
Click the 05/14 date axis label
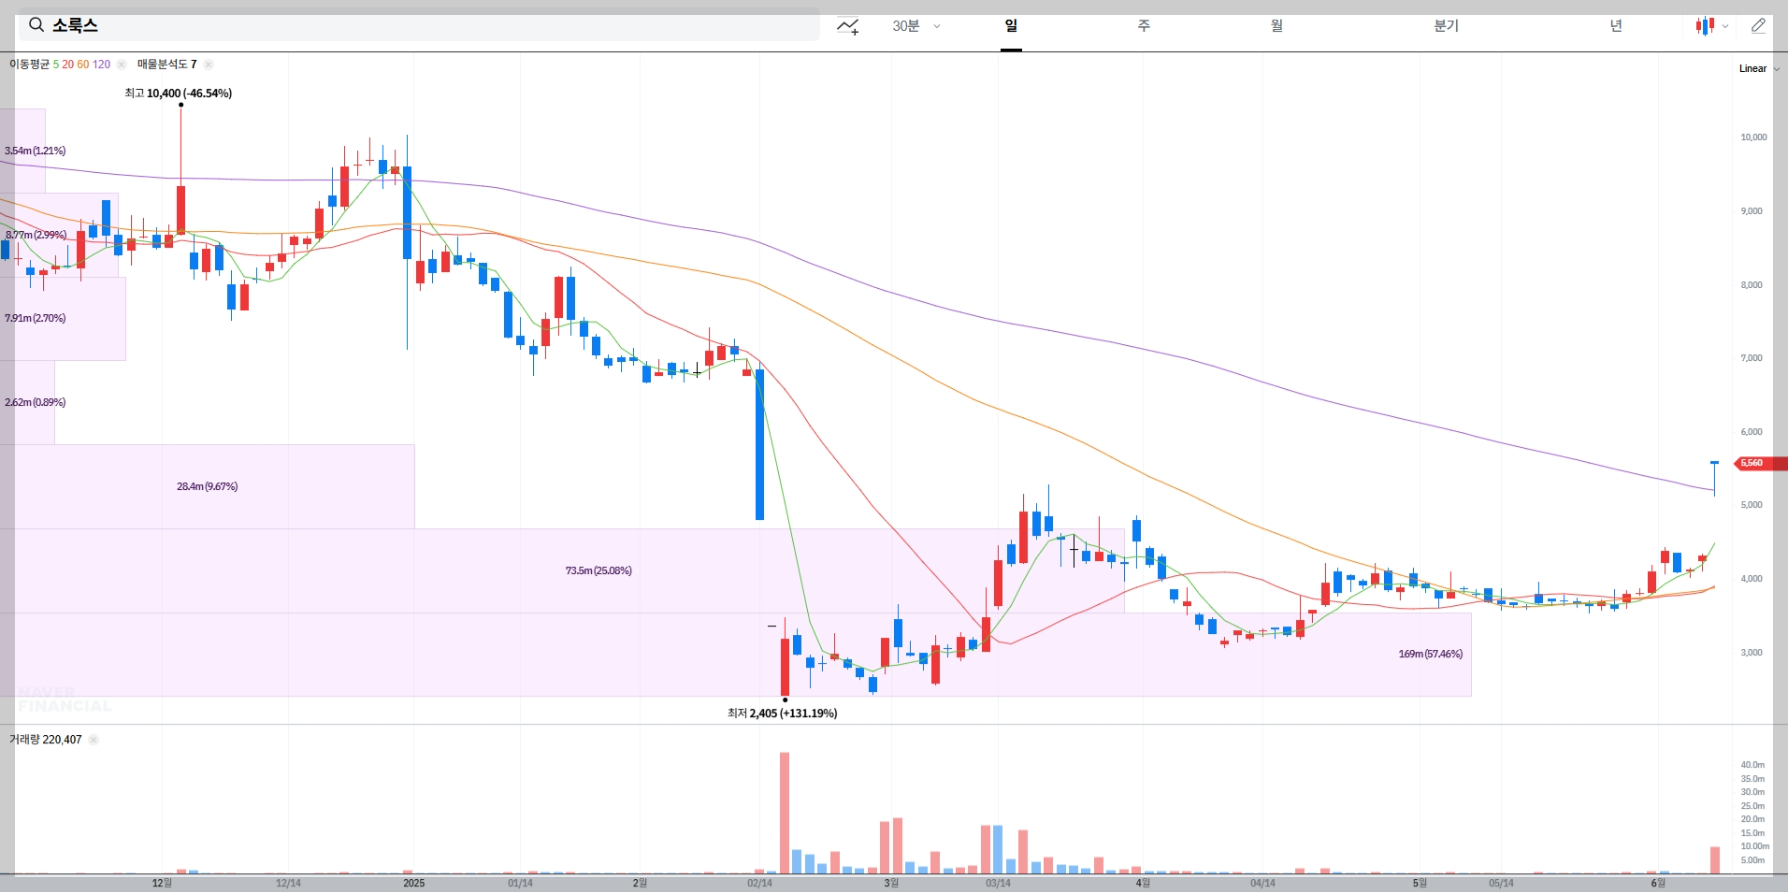coord(1501,883)
